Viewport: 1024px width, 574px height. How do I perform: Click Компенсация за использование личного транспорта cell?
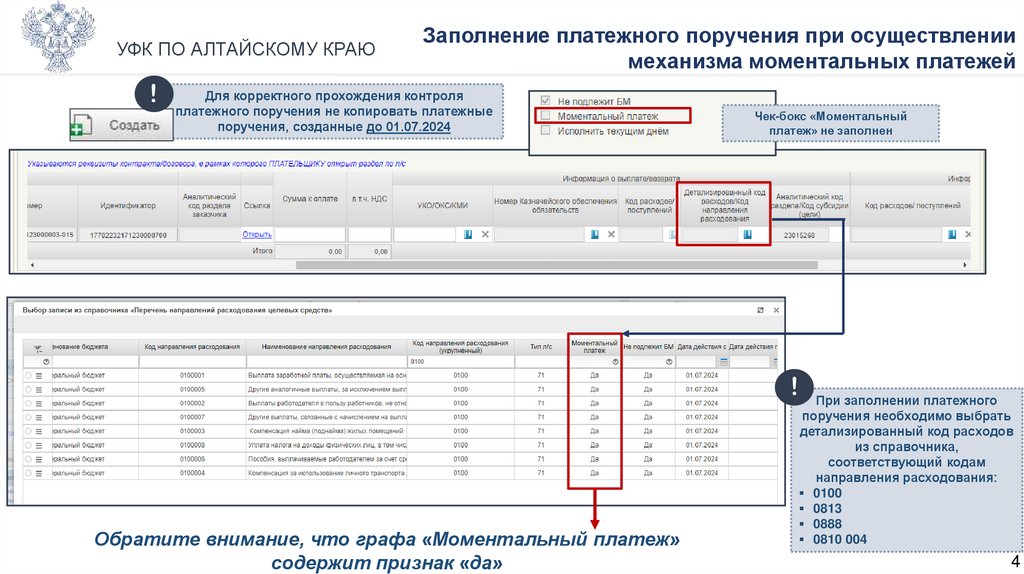pos(327,473)
